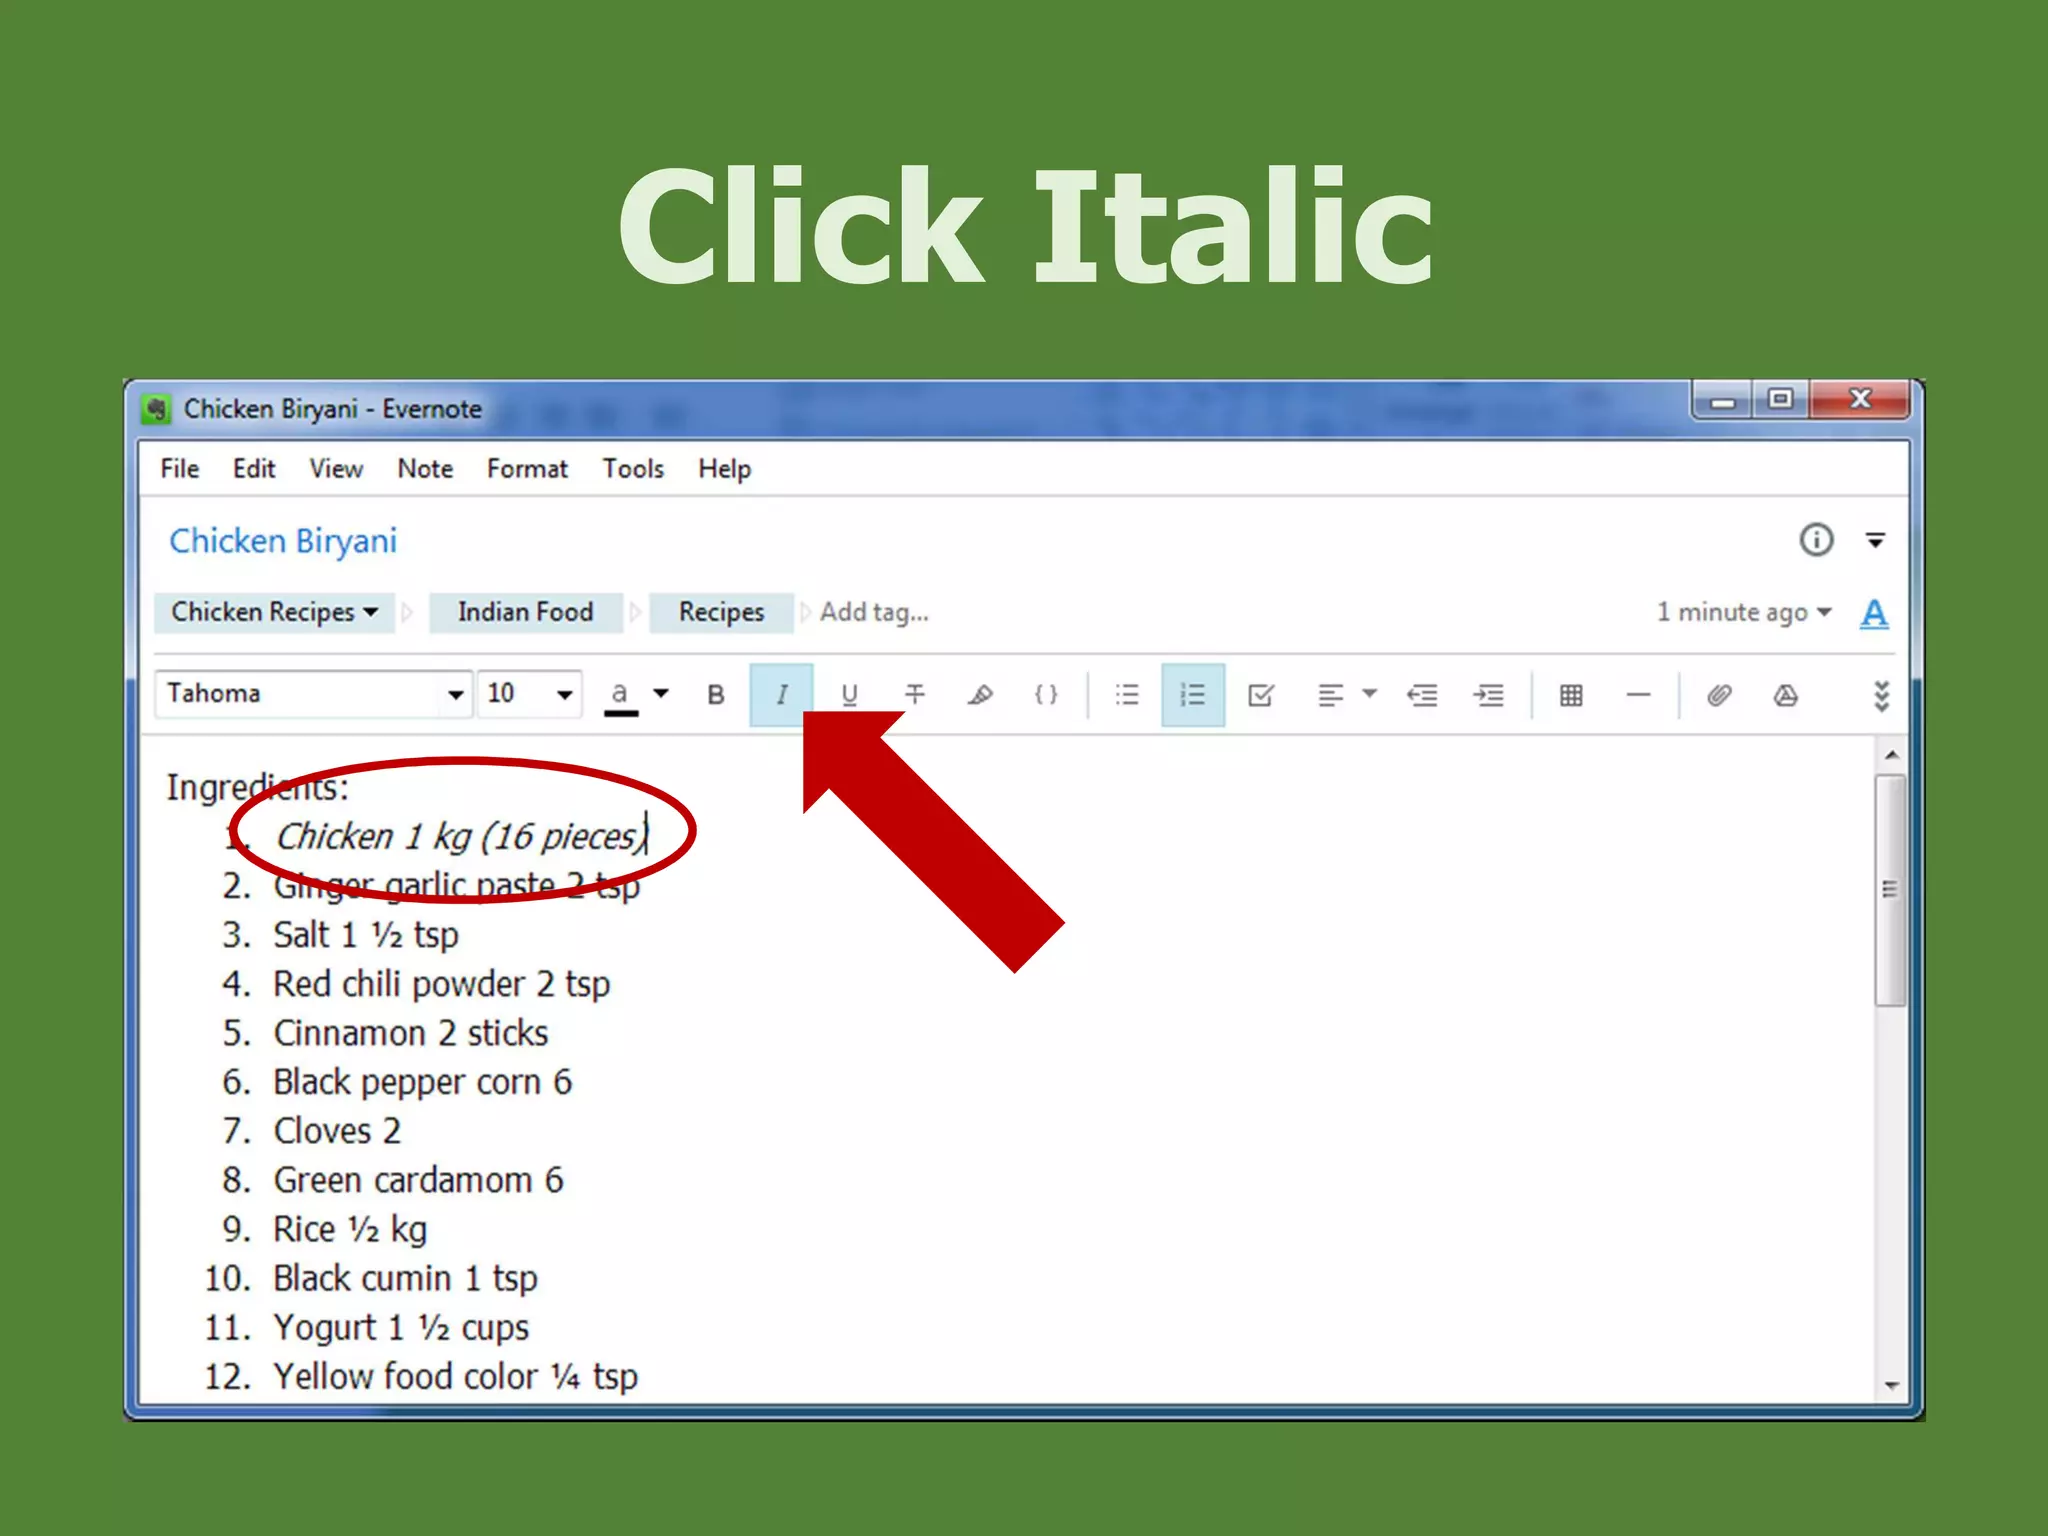Click the Chicken Biryani note title
Viewport: 2048px width, 1536px height.
coord(283,541)
